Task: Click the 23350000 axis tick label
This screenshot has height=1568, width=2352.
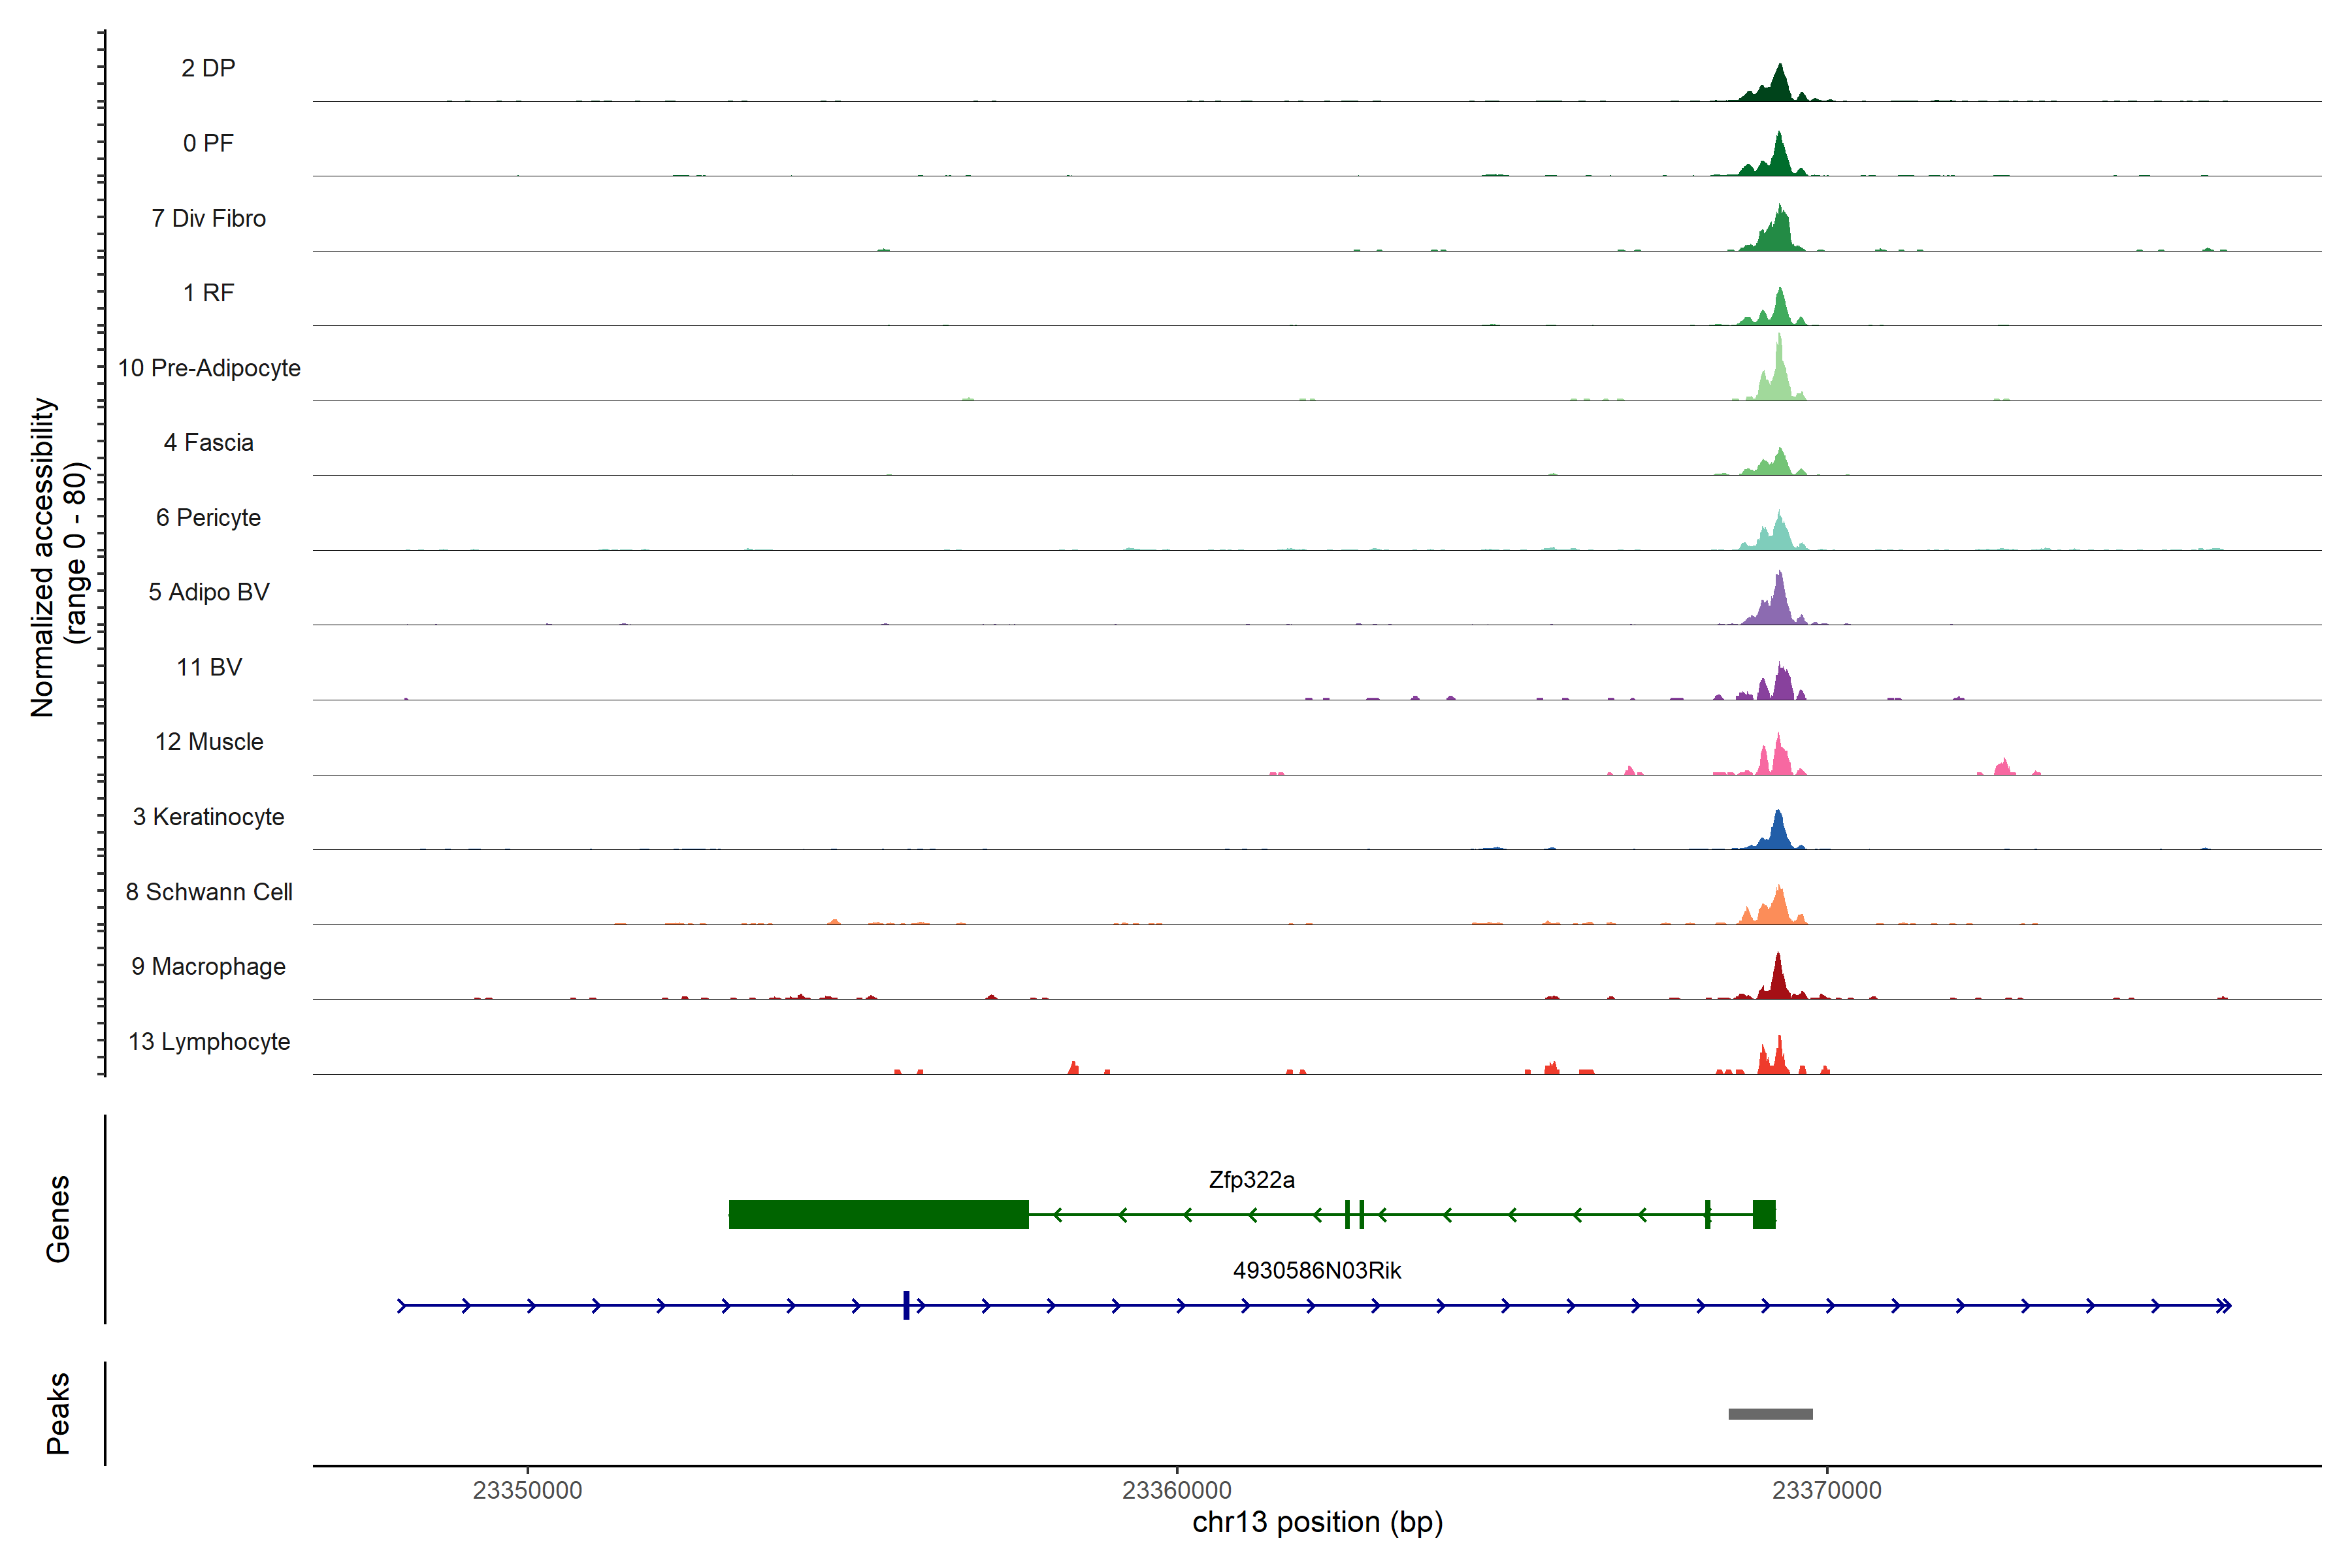Action: pos(527,1490)
